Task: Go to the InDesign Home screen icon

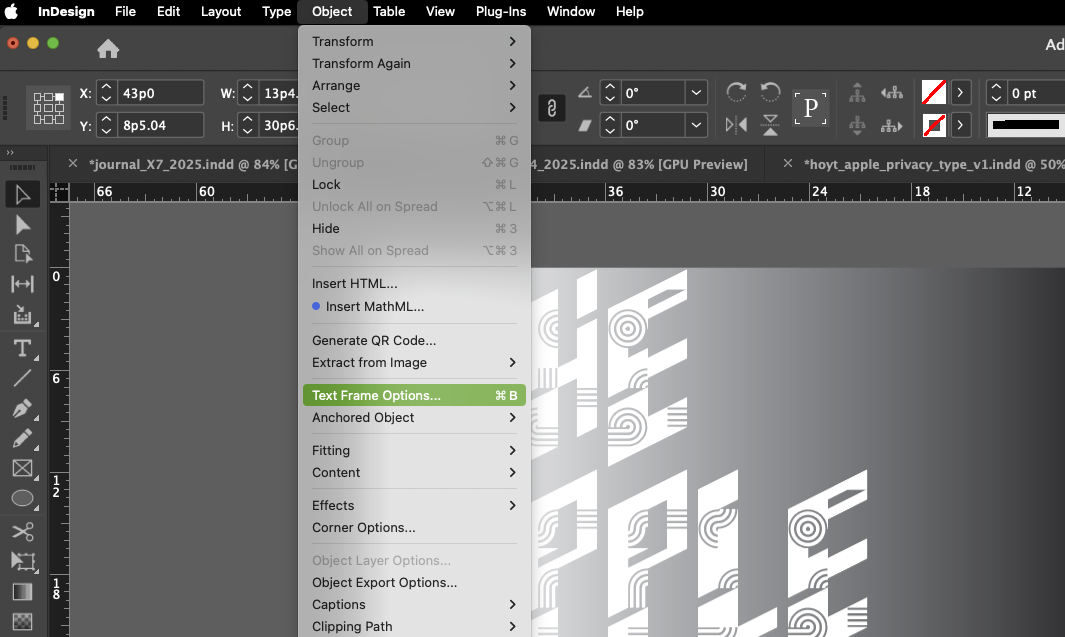Action: click(x=108, y=49)
